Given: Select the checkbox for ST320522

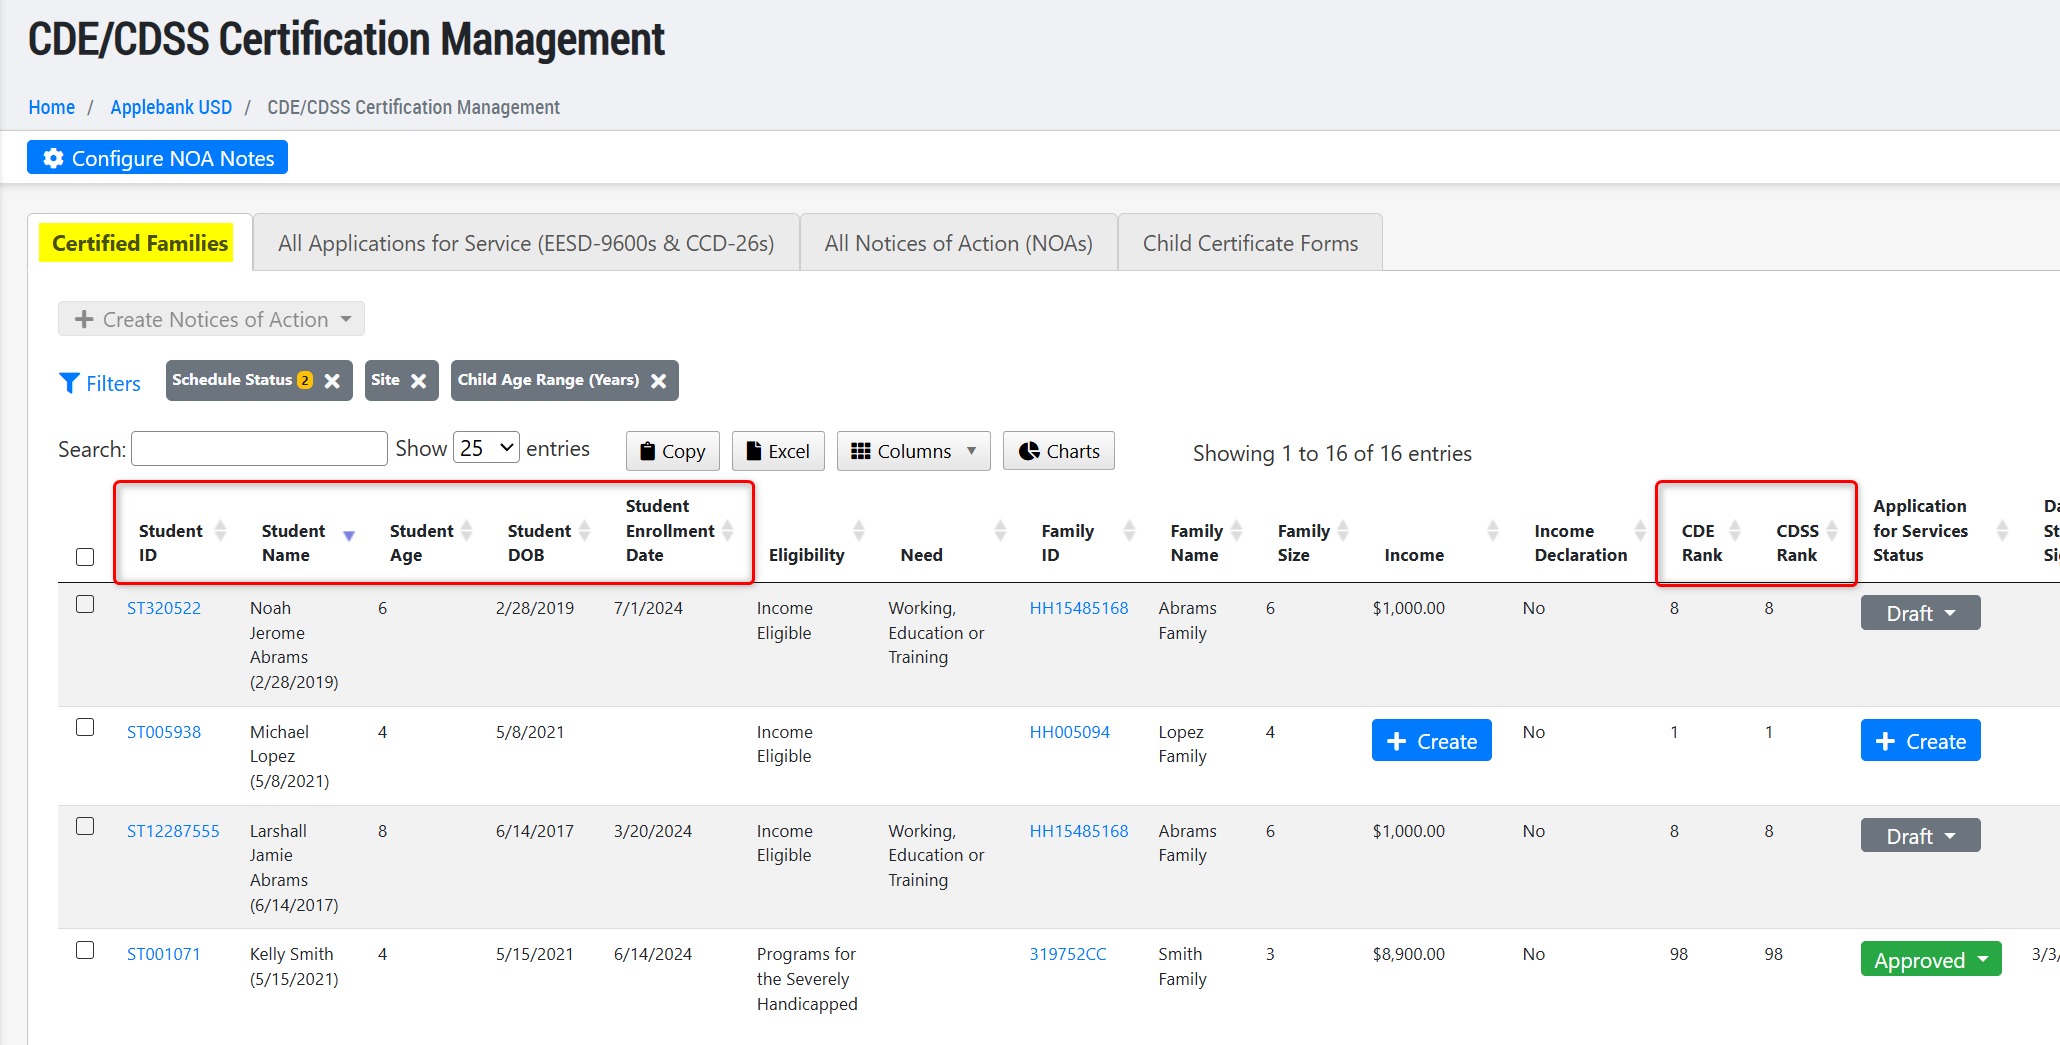Looking at the screenshot, I should 85,604.
